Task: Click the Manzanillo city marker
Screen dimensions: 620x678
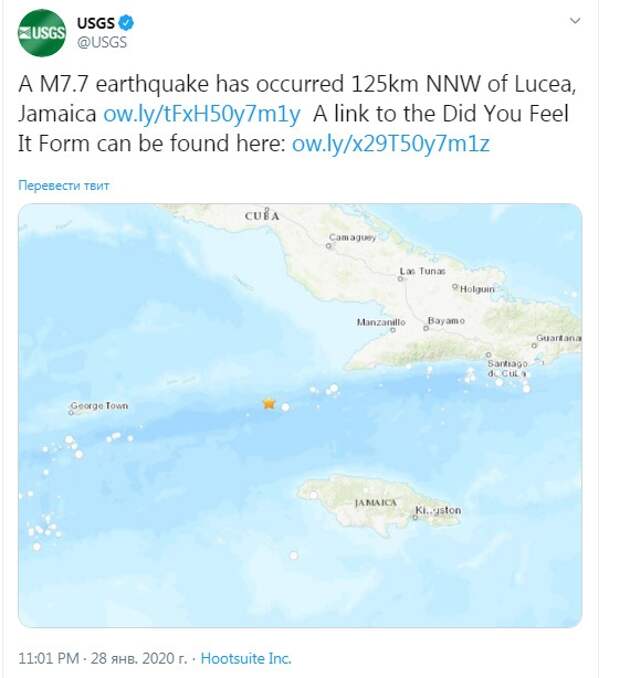Action: point(393,330)
